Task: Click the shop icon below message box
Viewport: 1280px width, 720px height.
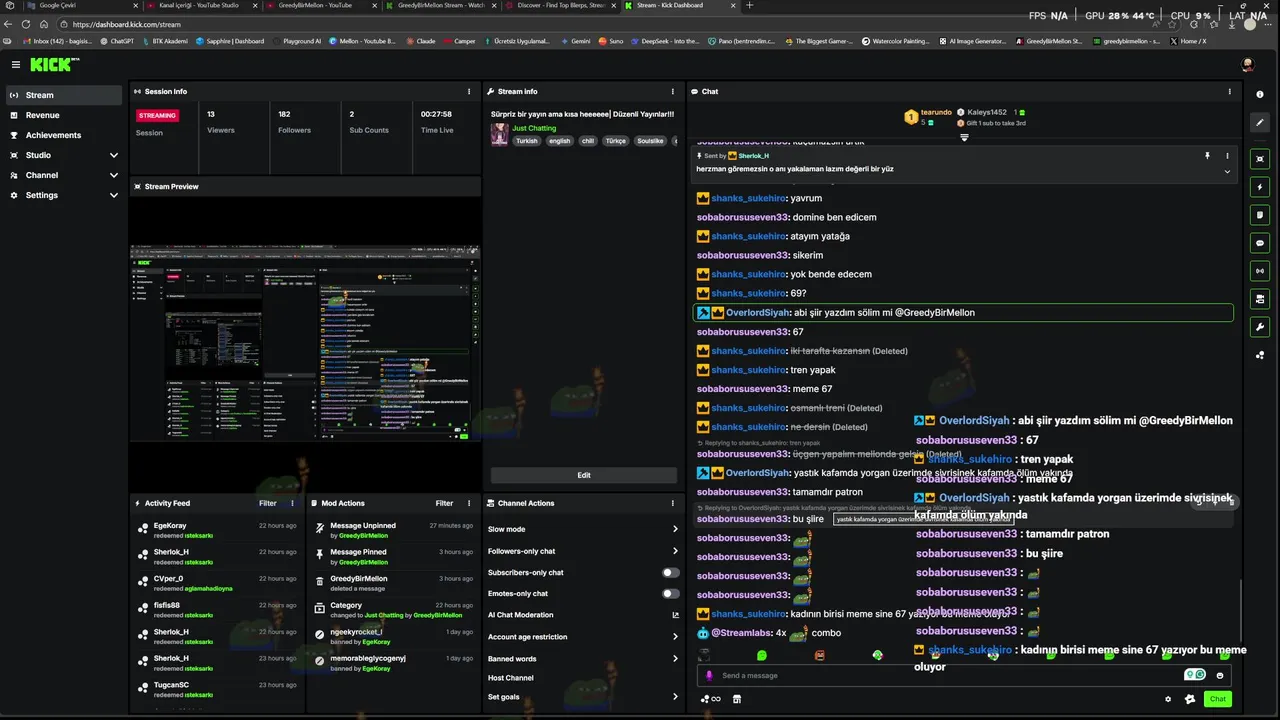Action: [737, 699]
